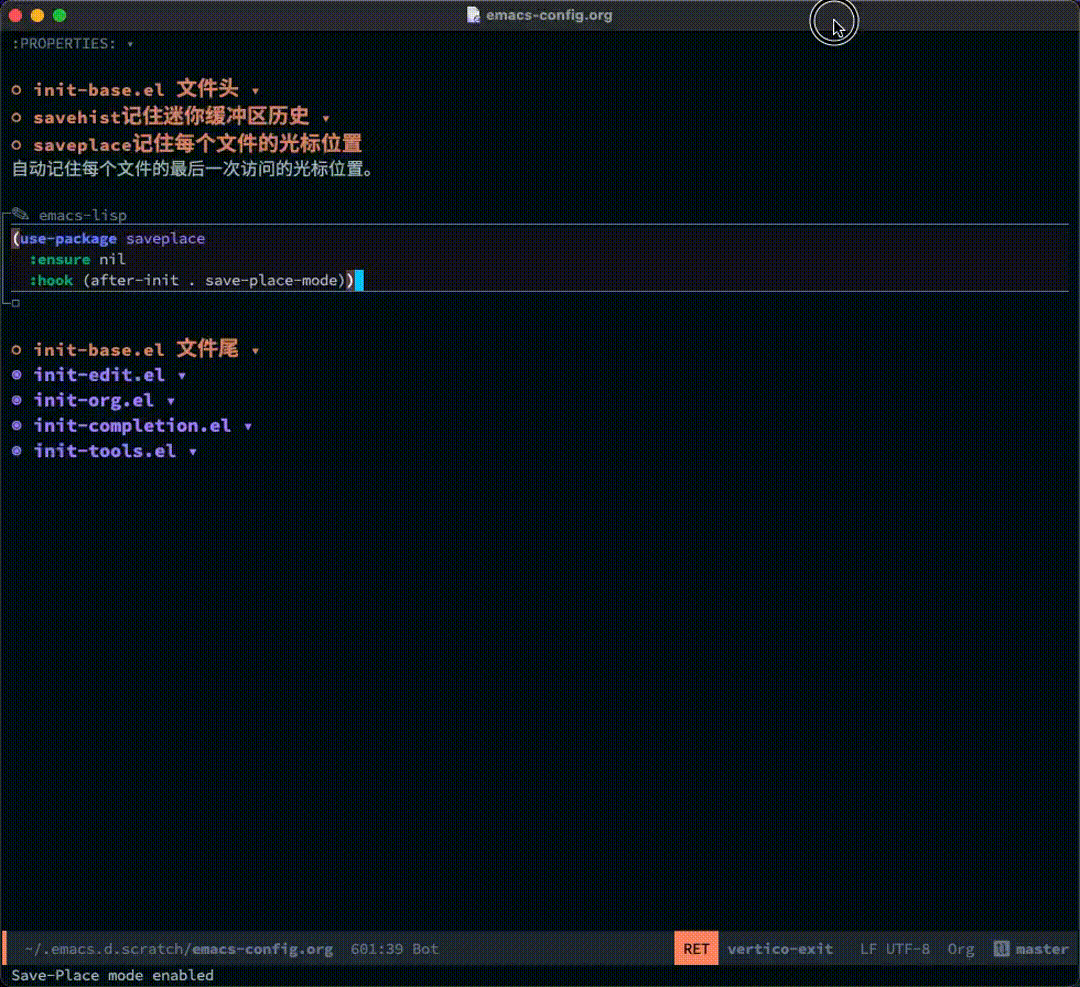Viewport: 1080px width, 987px height.
Task: Click the Save-Place mode enabled echo message
Action: (112, 975)
